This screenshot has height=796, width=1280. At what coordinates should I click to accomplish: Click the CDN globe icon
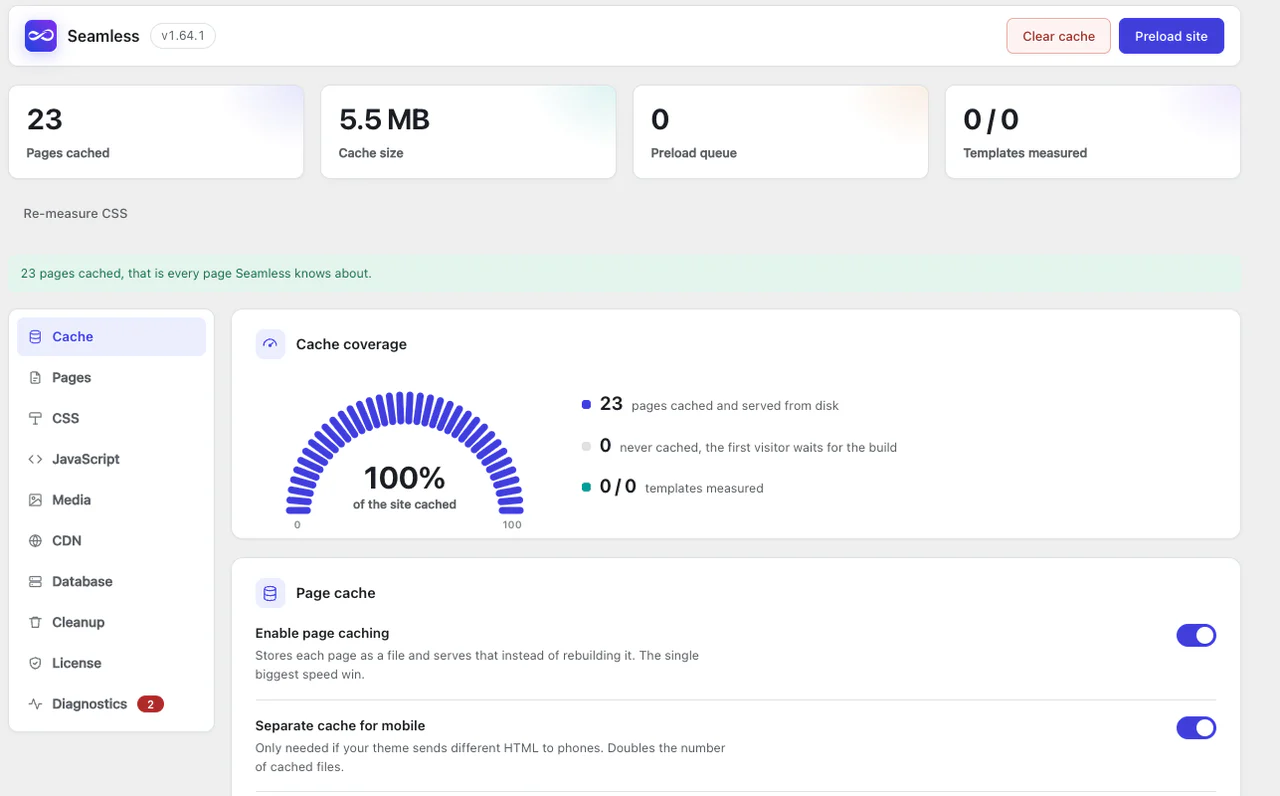pos(35,541)
